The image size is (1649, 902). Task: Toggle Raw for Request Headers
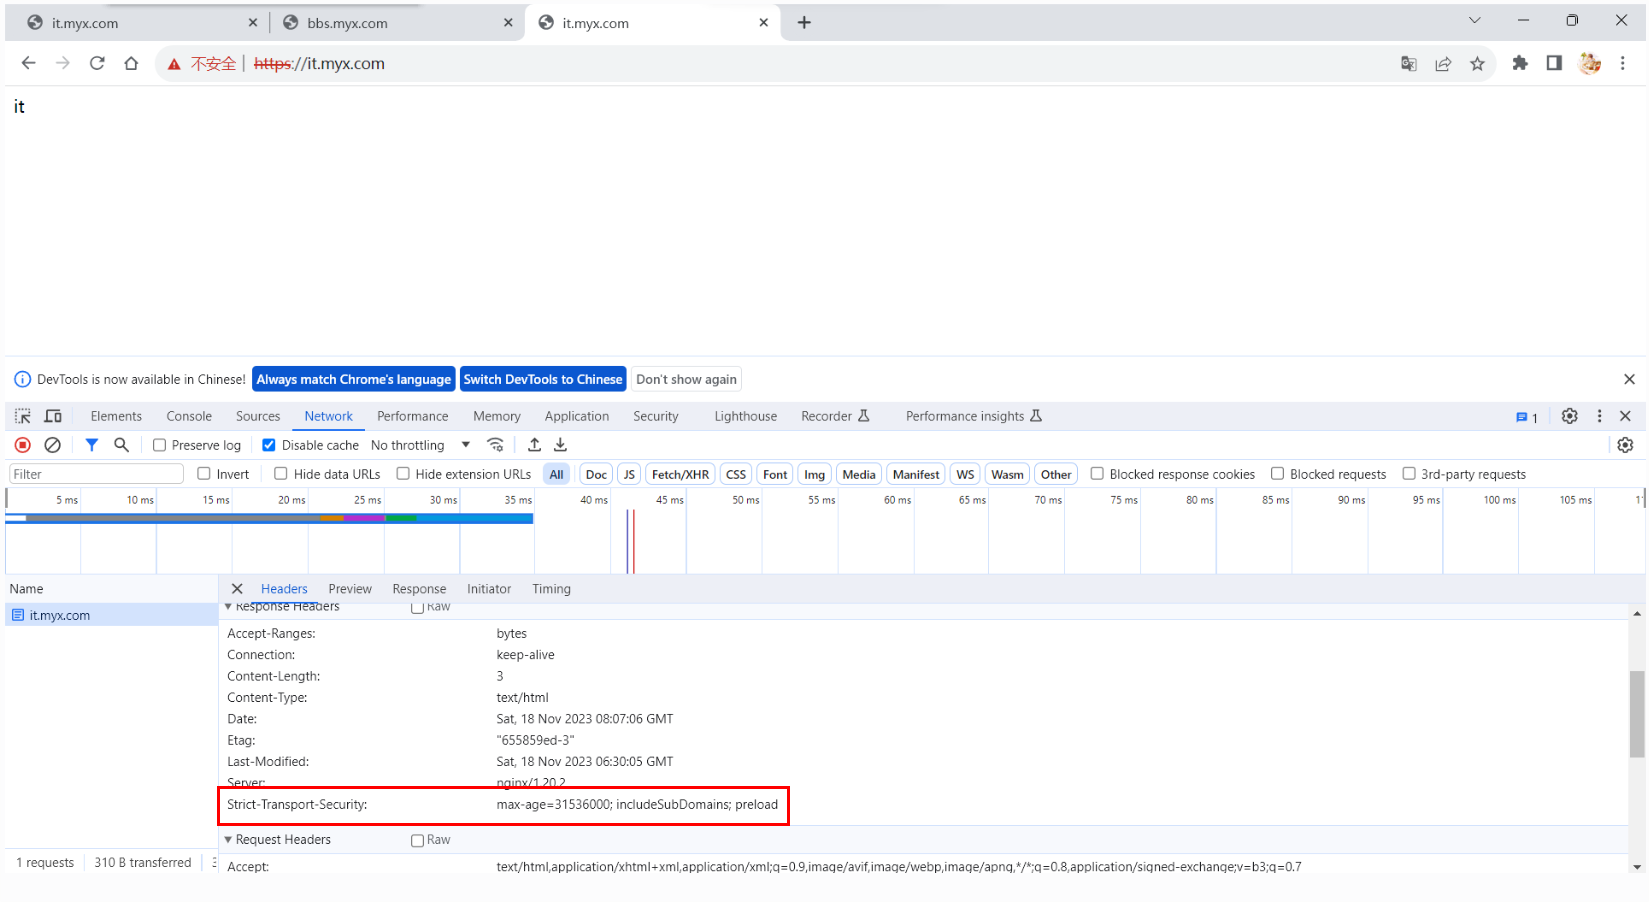click(418, 840)
